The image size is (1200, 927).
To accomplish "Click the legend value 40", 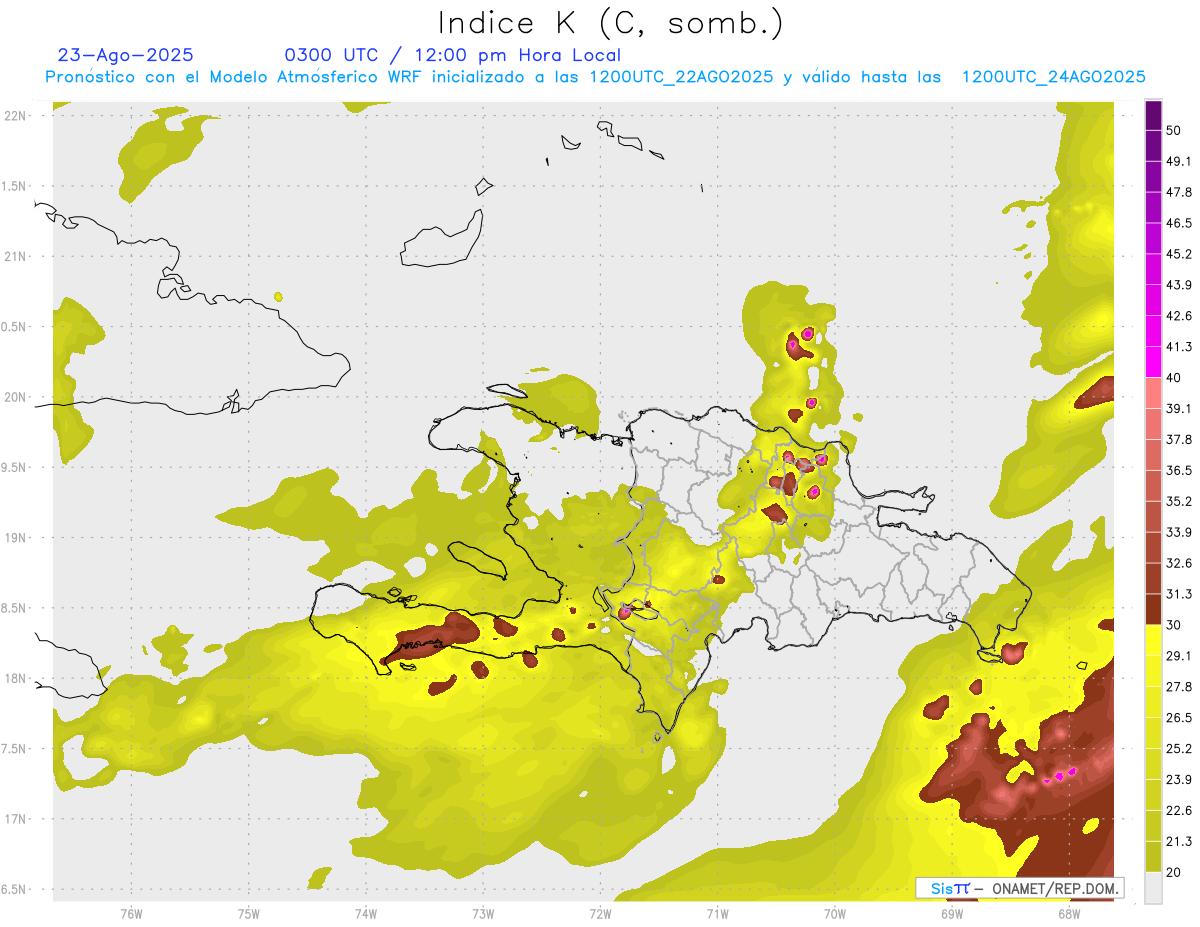I will point(1176,378).
